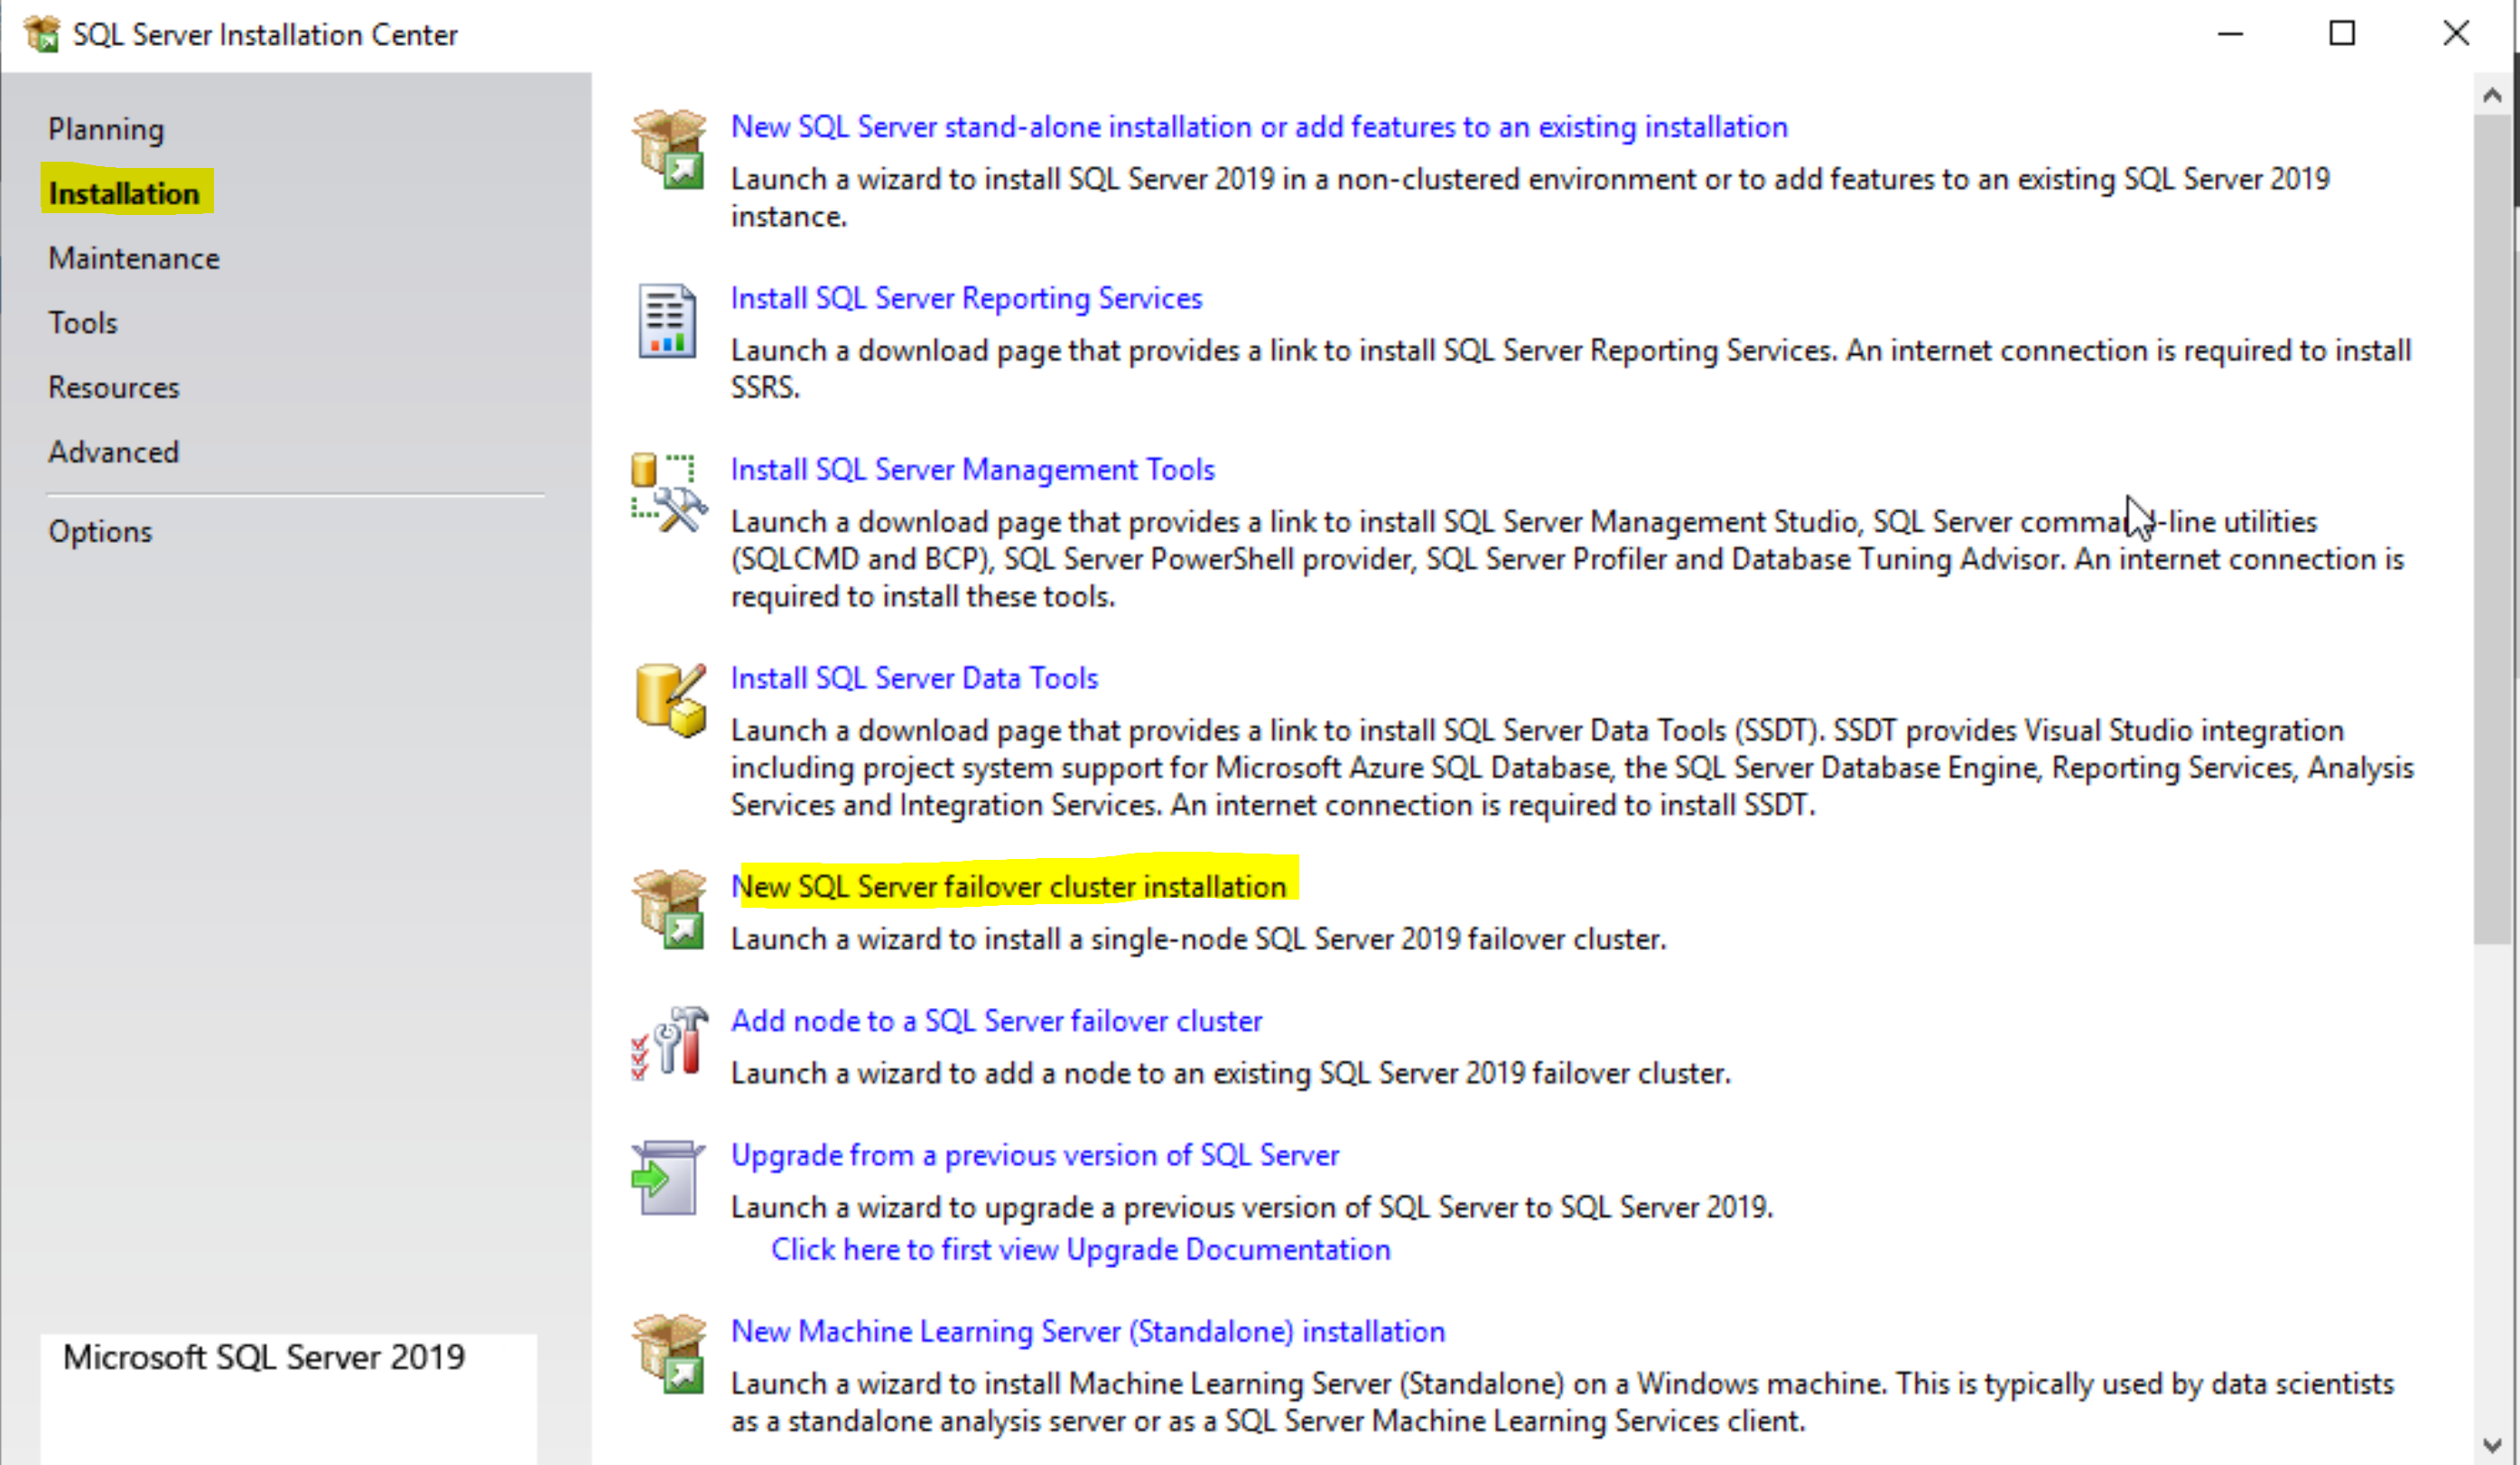Launch New SQL Server stand-alone installation link
Image resolution: width=2520 pixels, height=1465 pixels.
tap(1259, 127)
